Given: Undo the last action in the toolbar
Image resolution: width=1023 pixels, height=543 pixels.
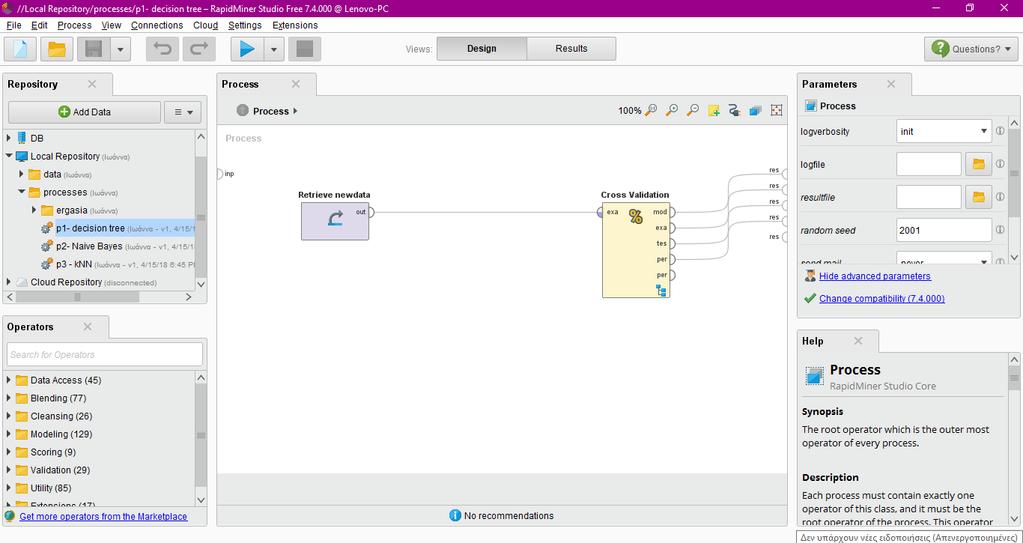Looking at the screenshot, I should coord(162,49).
